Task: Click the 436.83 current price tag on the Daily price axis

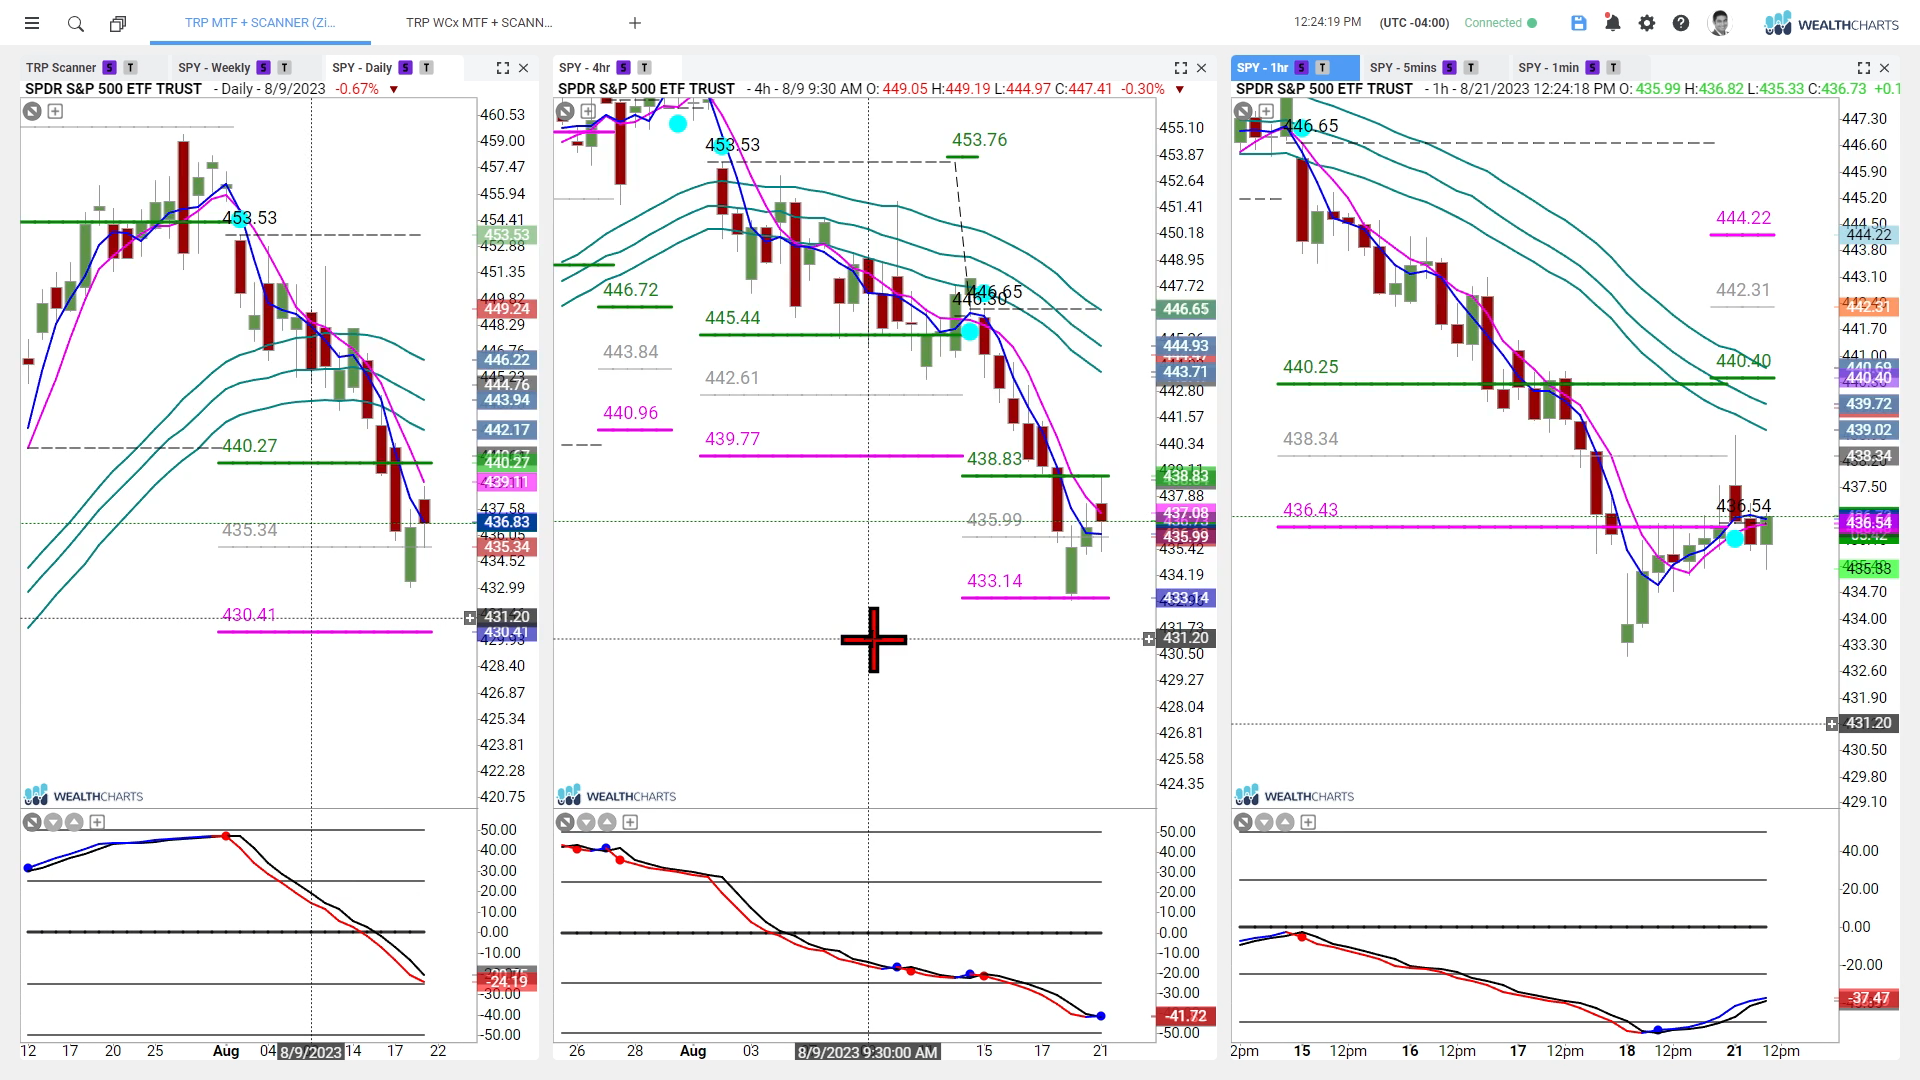Action: click(506, 522)
